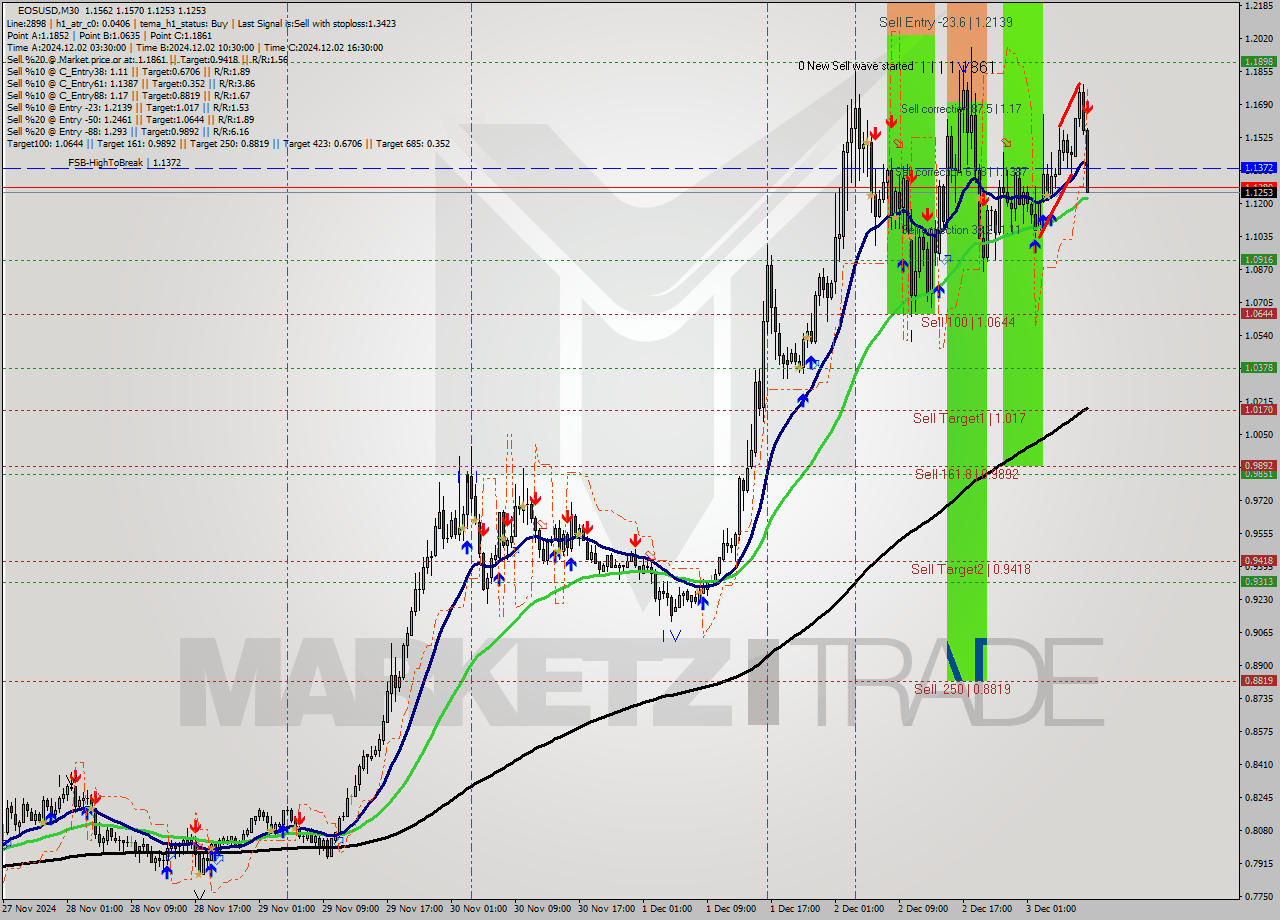The height and width of the screenshot is (920, 1280).
Task: Click '2 Dec 09:00' on the time axis
Action: tap(924, 909)
